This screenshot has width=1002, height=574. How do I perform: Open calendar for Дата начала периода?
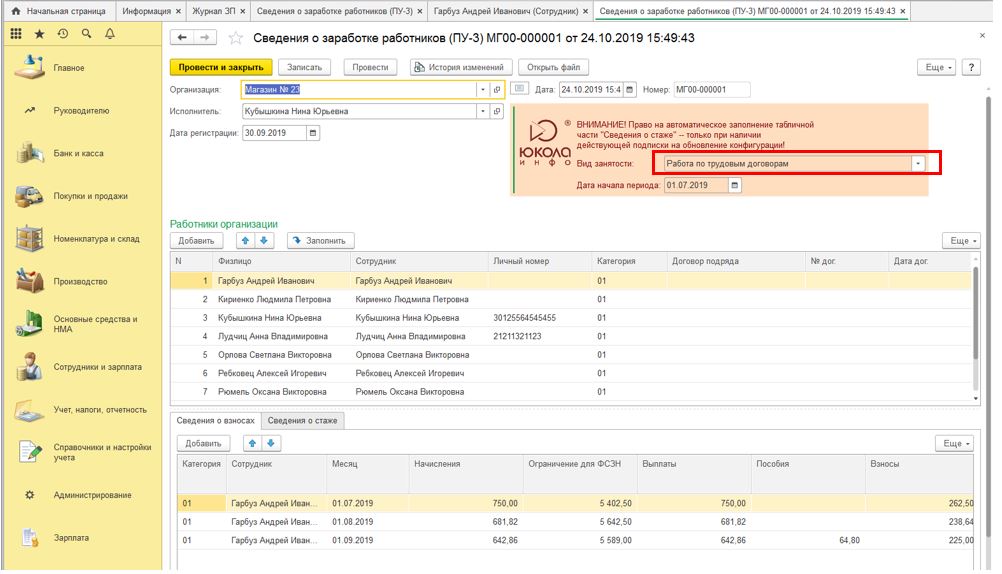735,185
